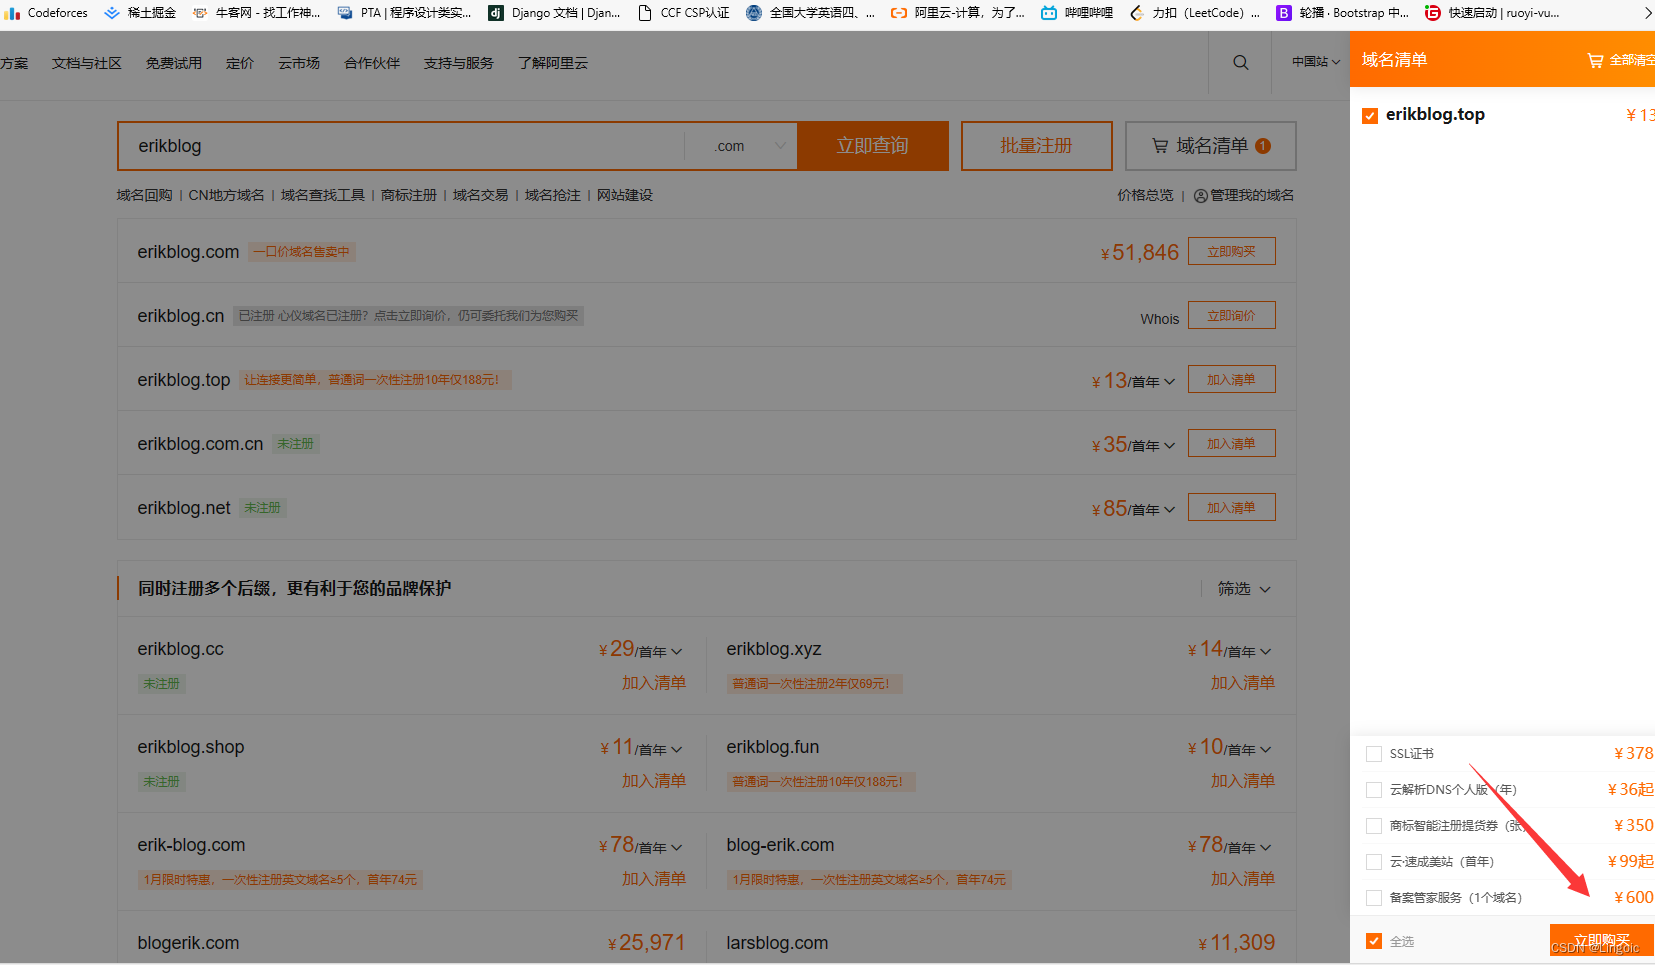The image size is (1655, 965).
Task: Open 域名回购 link
Action: click(145, 195)
